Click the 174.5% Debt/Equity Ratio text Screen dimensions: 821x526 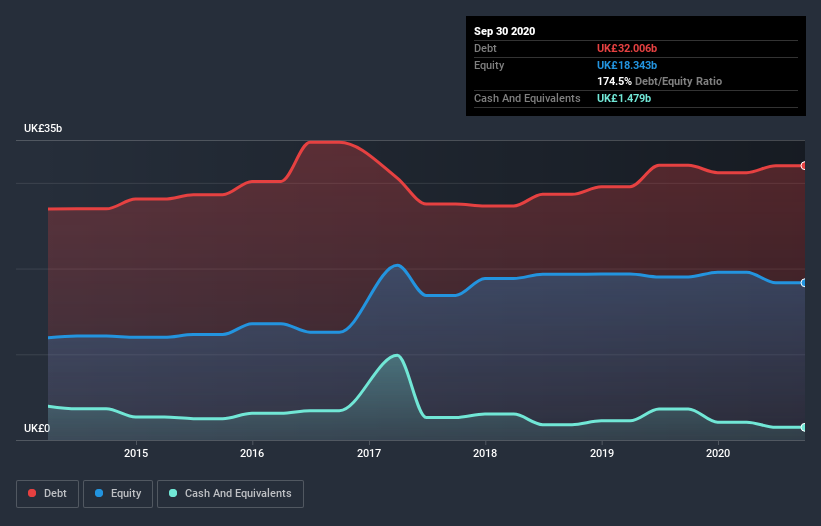pyautogui.click(x=659, y=82)
